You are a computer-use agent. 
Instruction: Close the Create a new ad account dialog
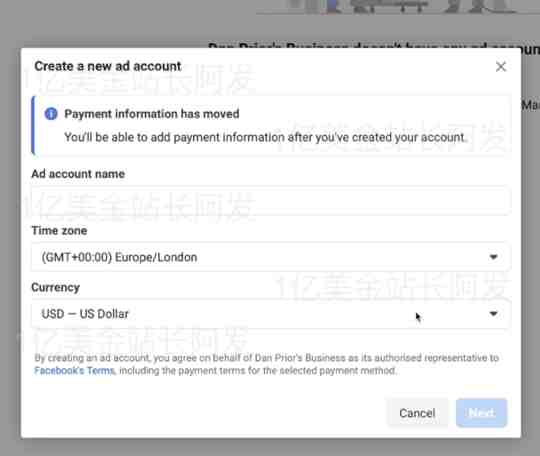(x=501, y=66)
